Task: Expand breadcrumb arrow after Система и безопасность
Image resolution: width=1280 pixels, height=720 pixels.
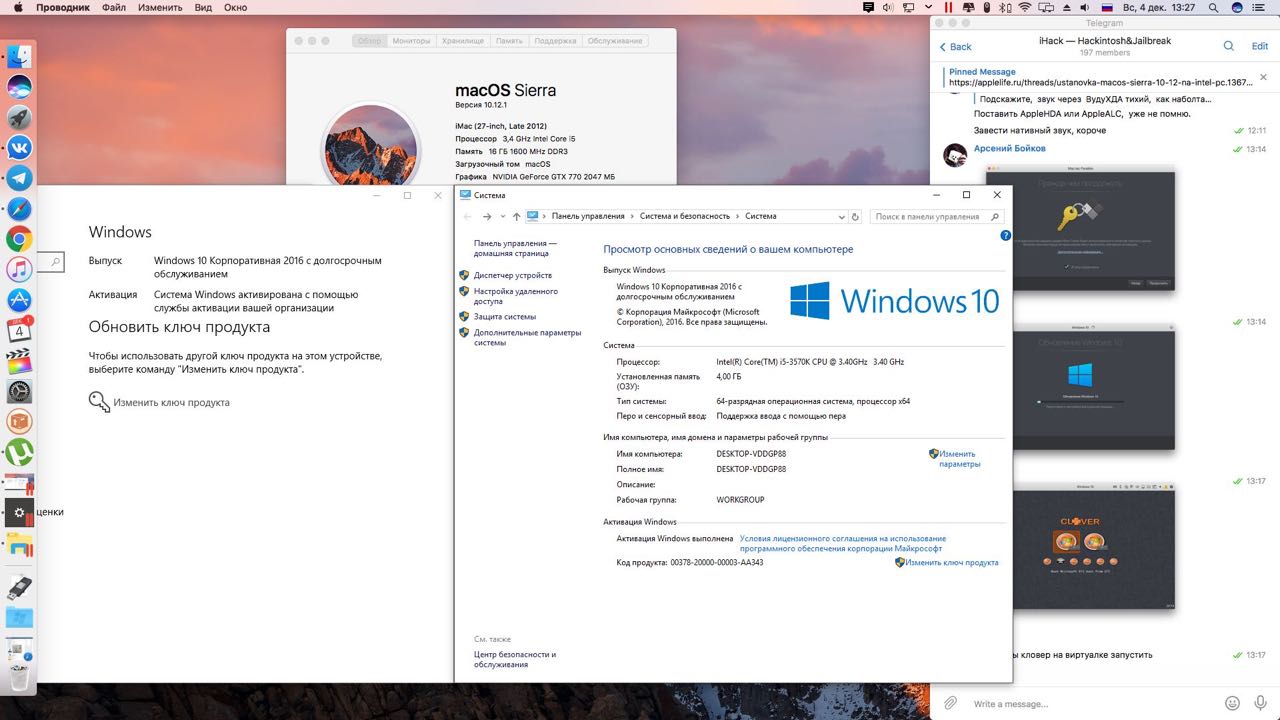Action: tap(737, 216)
